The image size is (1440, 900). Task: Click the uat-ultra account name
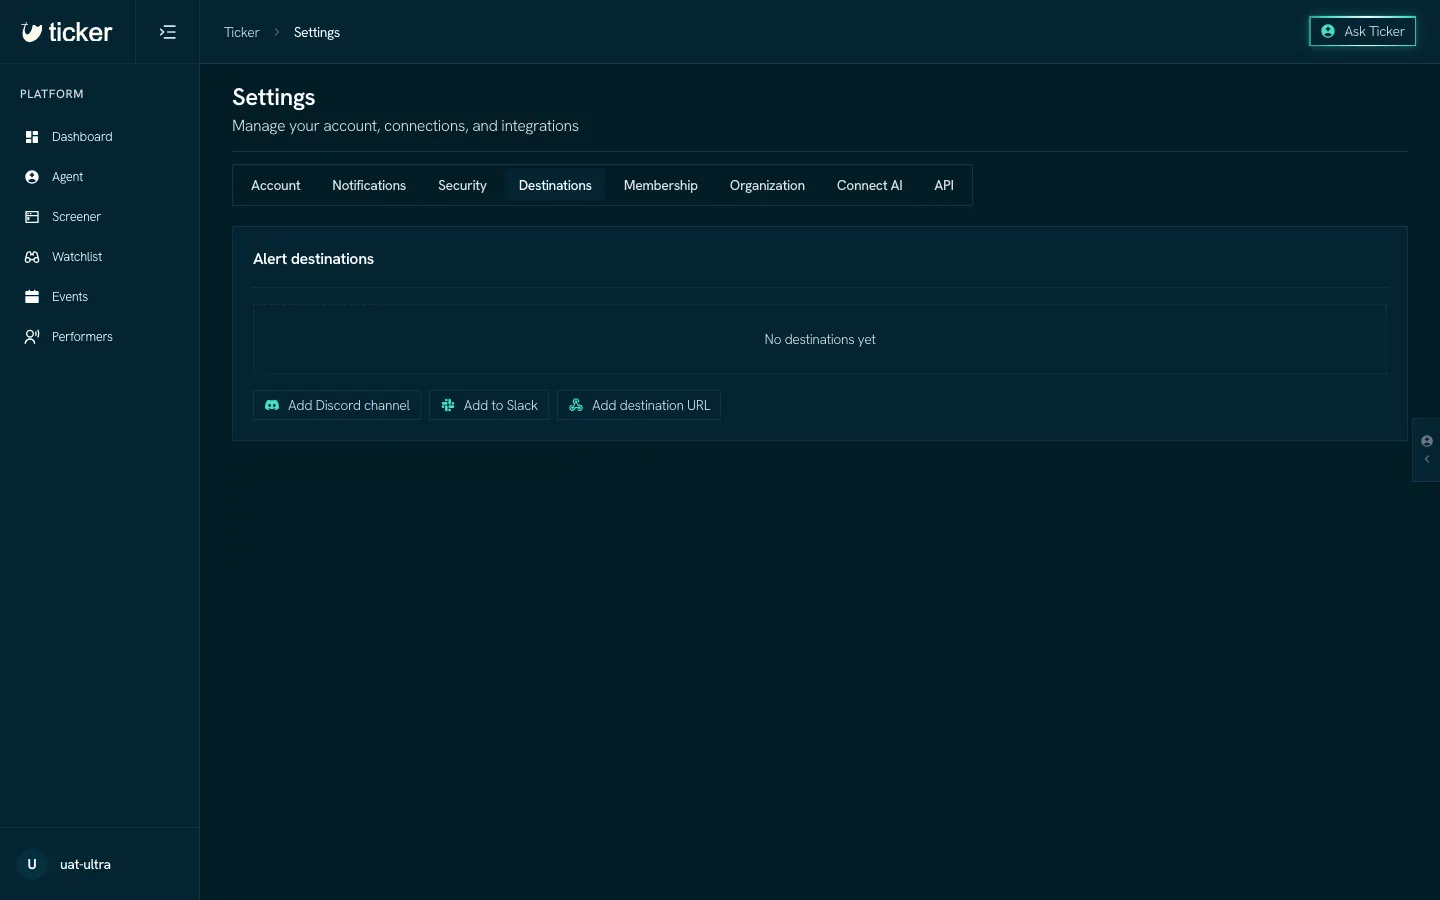click(x=85, y=864)
